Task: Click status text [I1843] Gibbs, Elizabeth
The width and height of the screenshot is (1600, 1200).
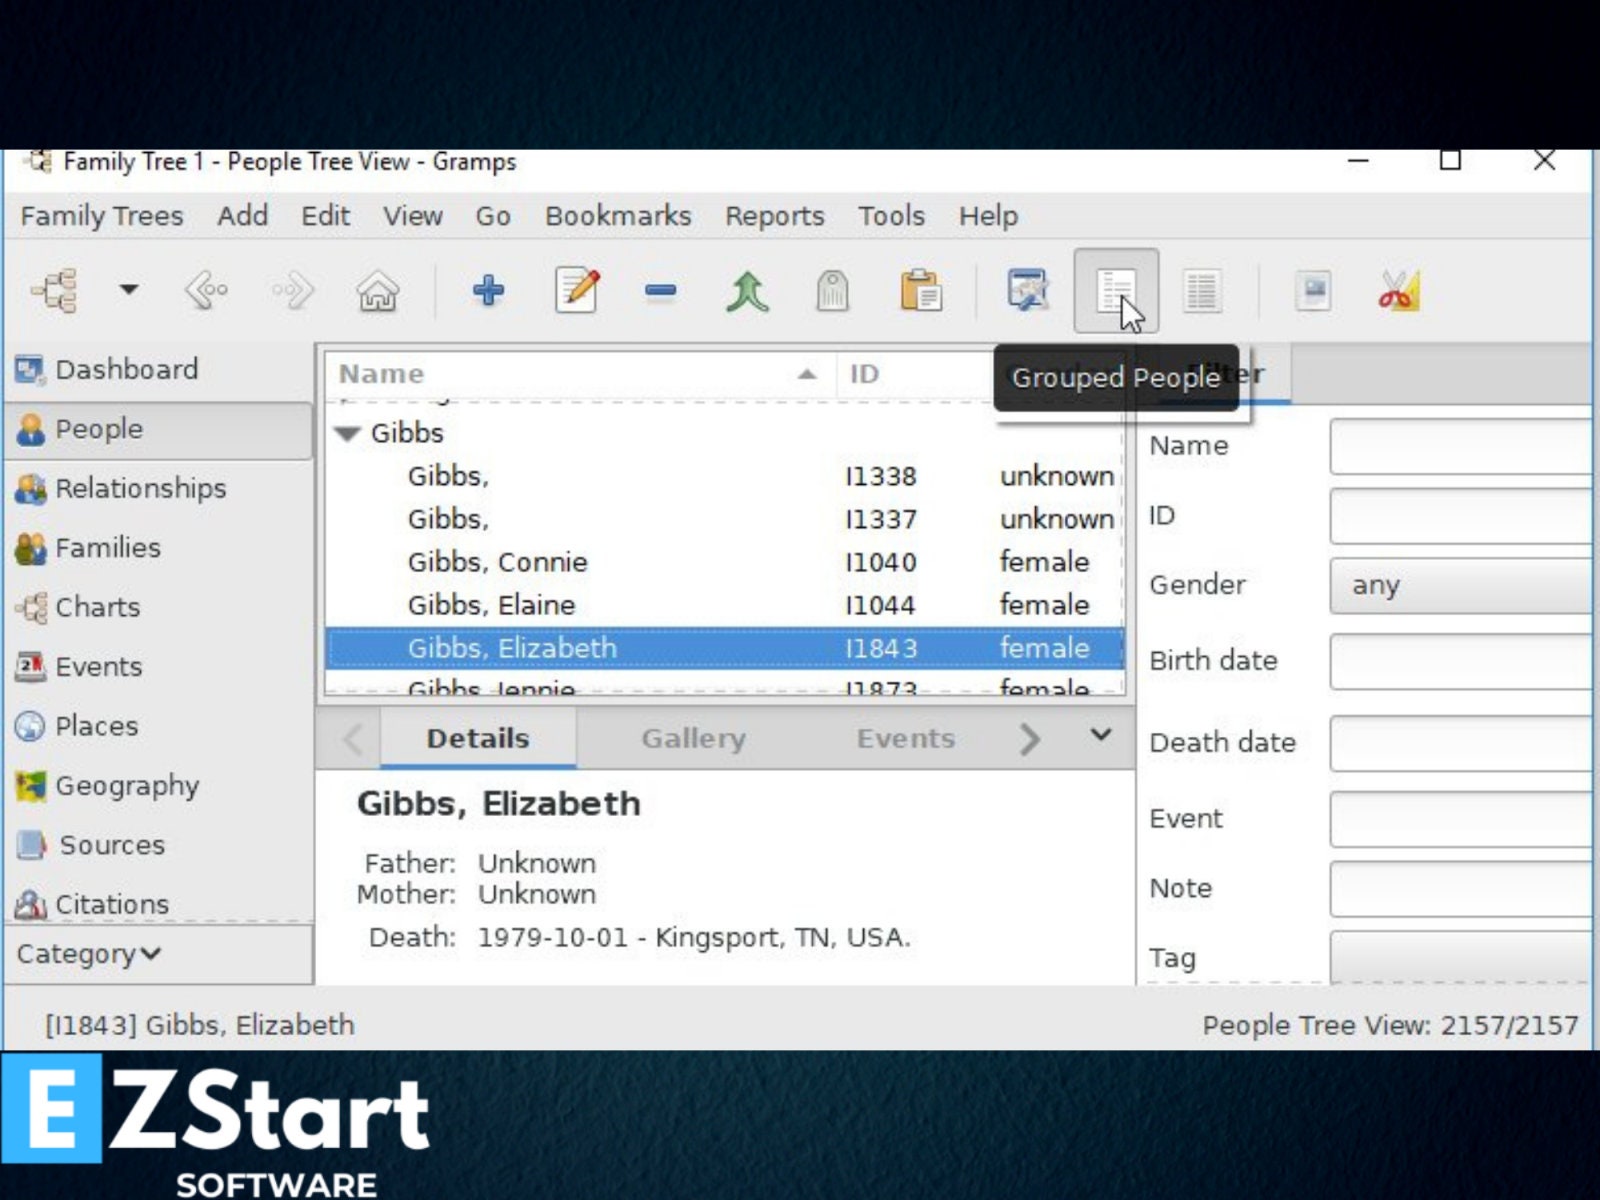Action: (200, 1025)
